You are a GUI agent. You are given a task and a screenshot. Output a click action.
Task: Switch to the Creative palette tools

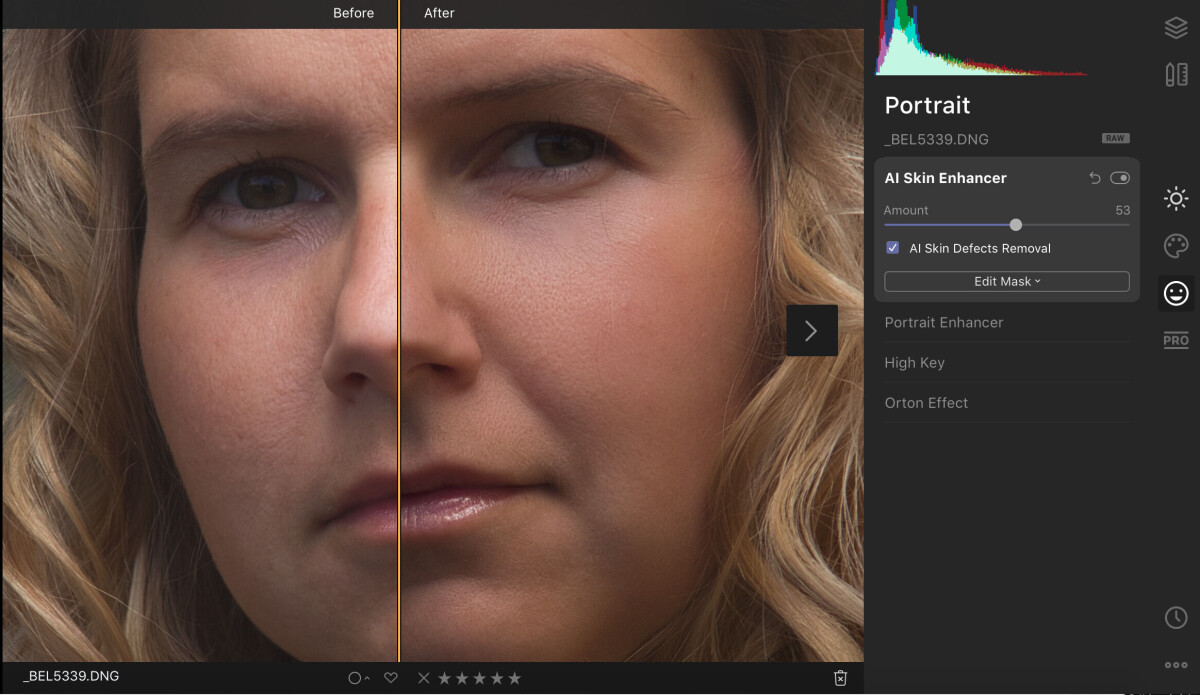pos(1176,246)
